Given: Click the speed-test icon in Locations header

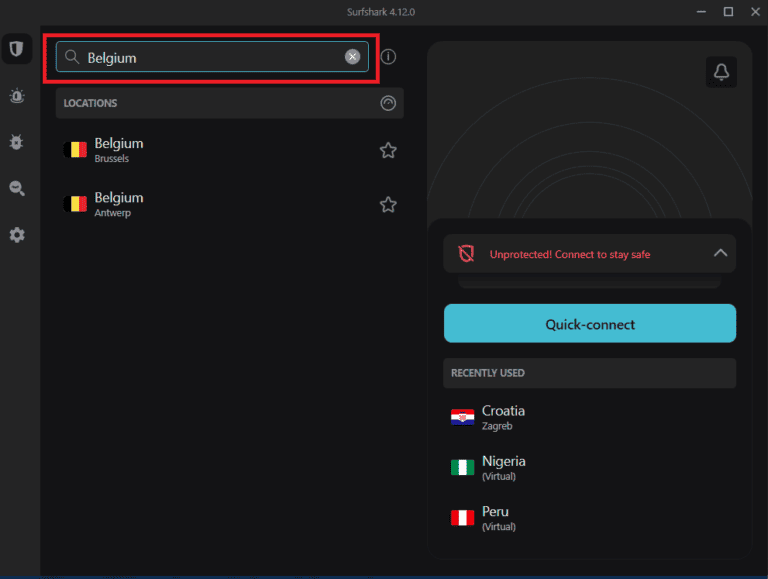Looking at the screenshot, I should [388, 103].
